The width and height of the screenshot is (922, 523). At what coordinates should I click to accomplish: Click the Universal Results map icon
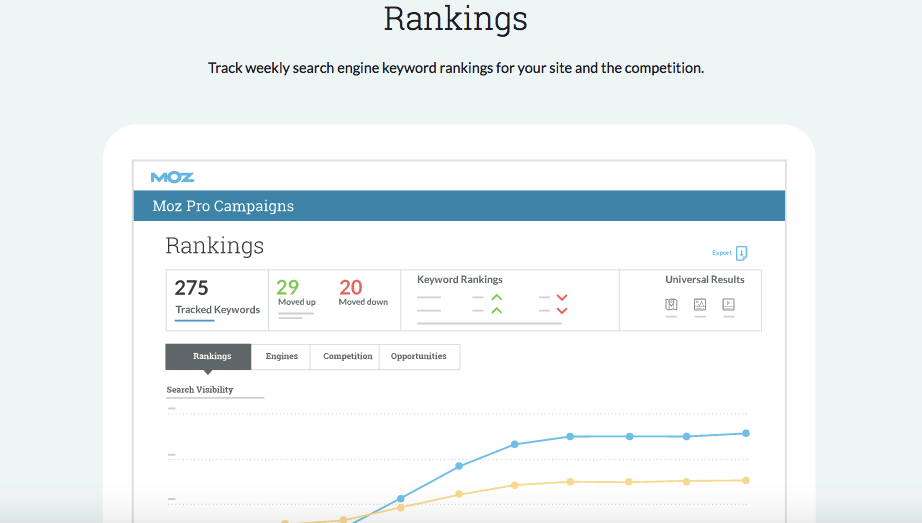pyautogui.click(x=671, y=304)
